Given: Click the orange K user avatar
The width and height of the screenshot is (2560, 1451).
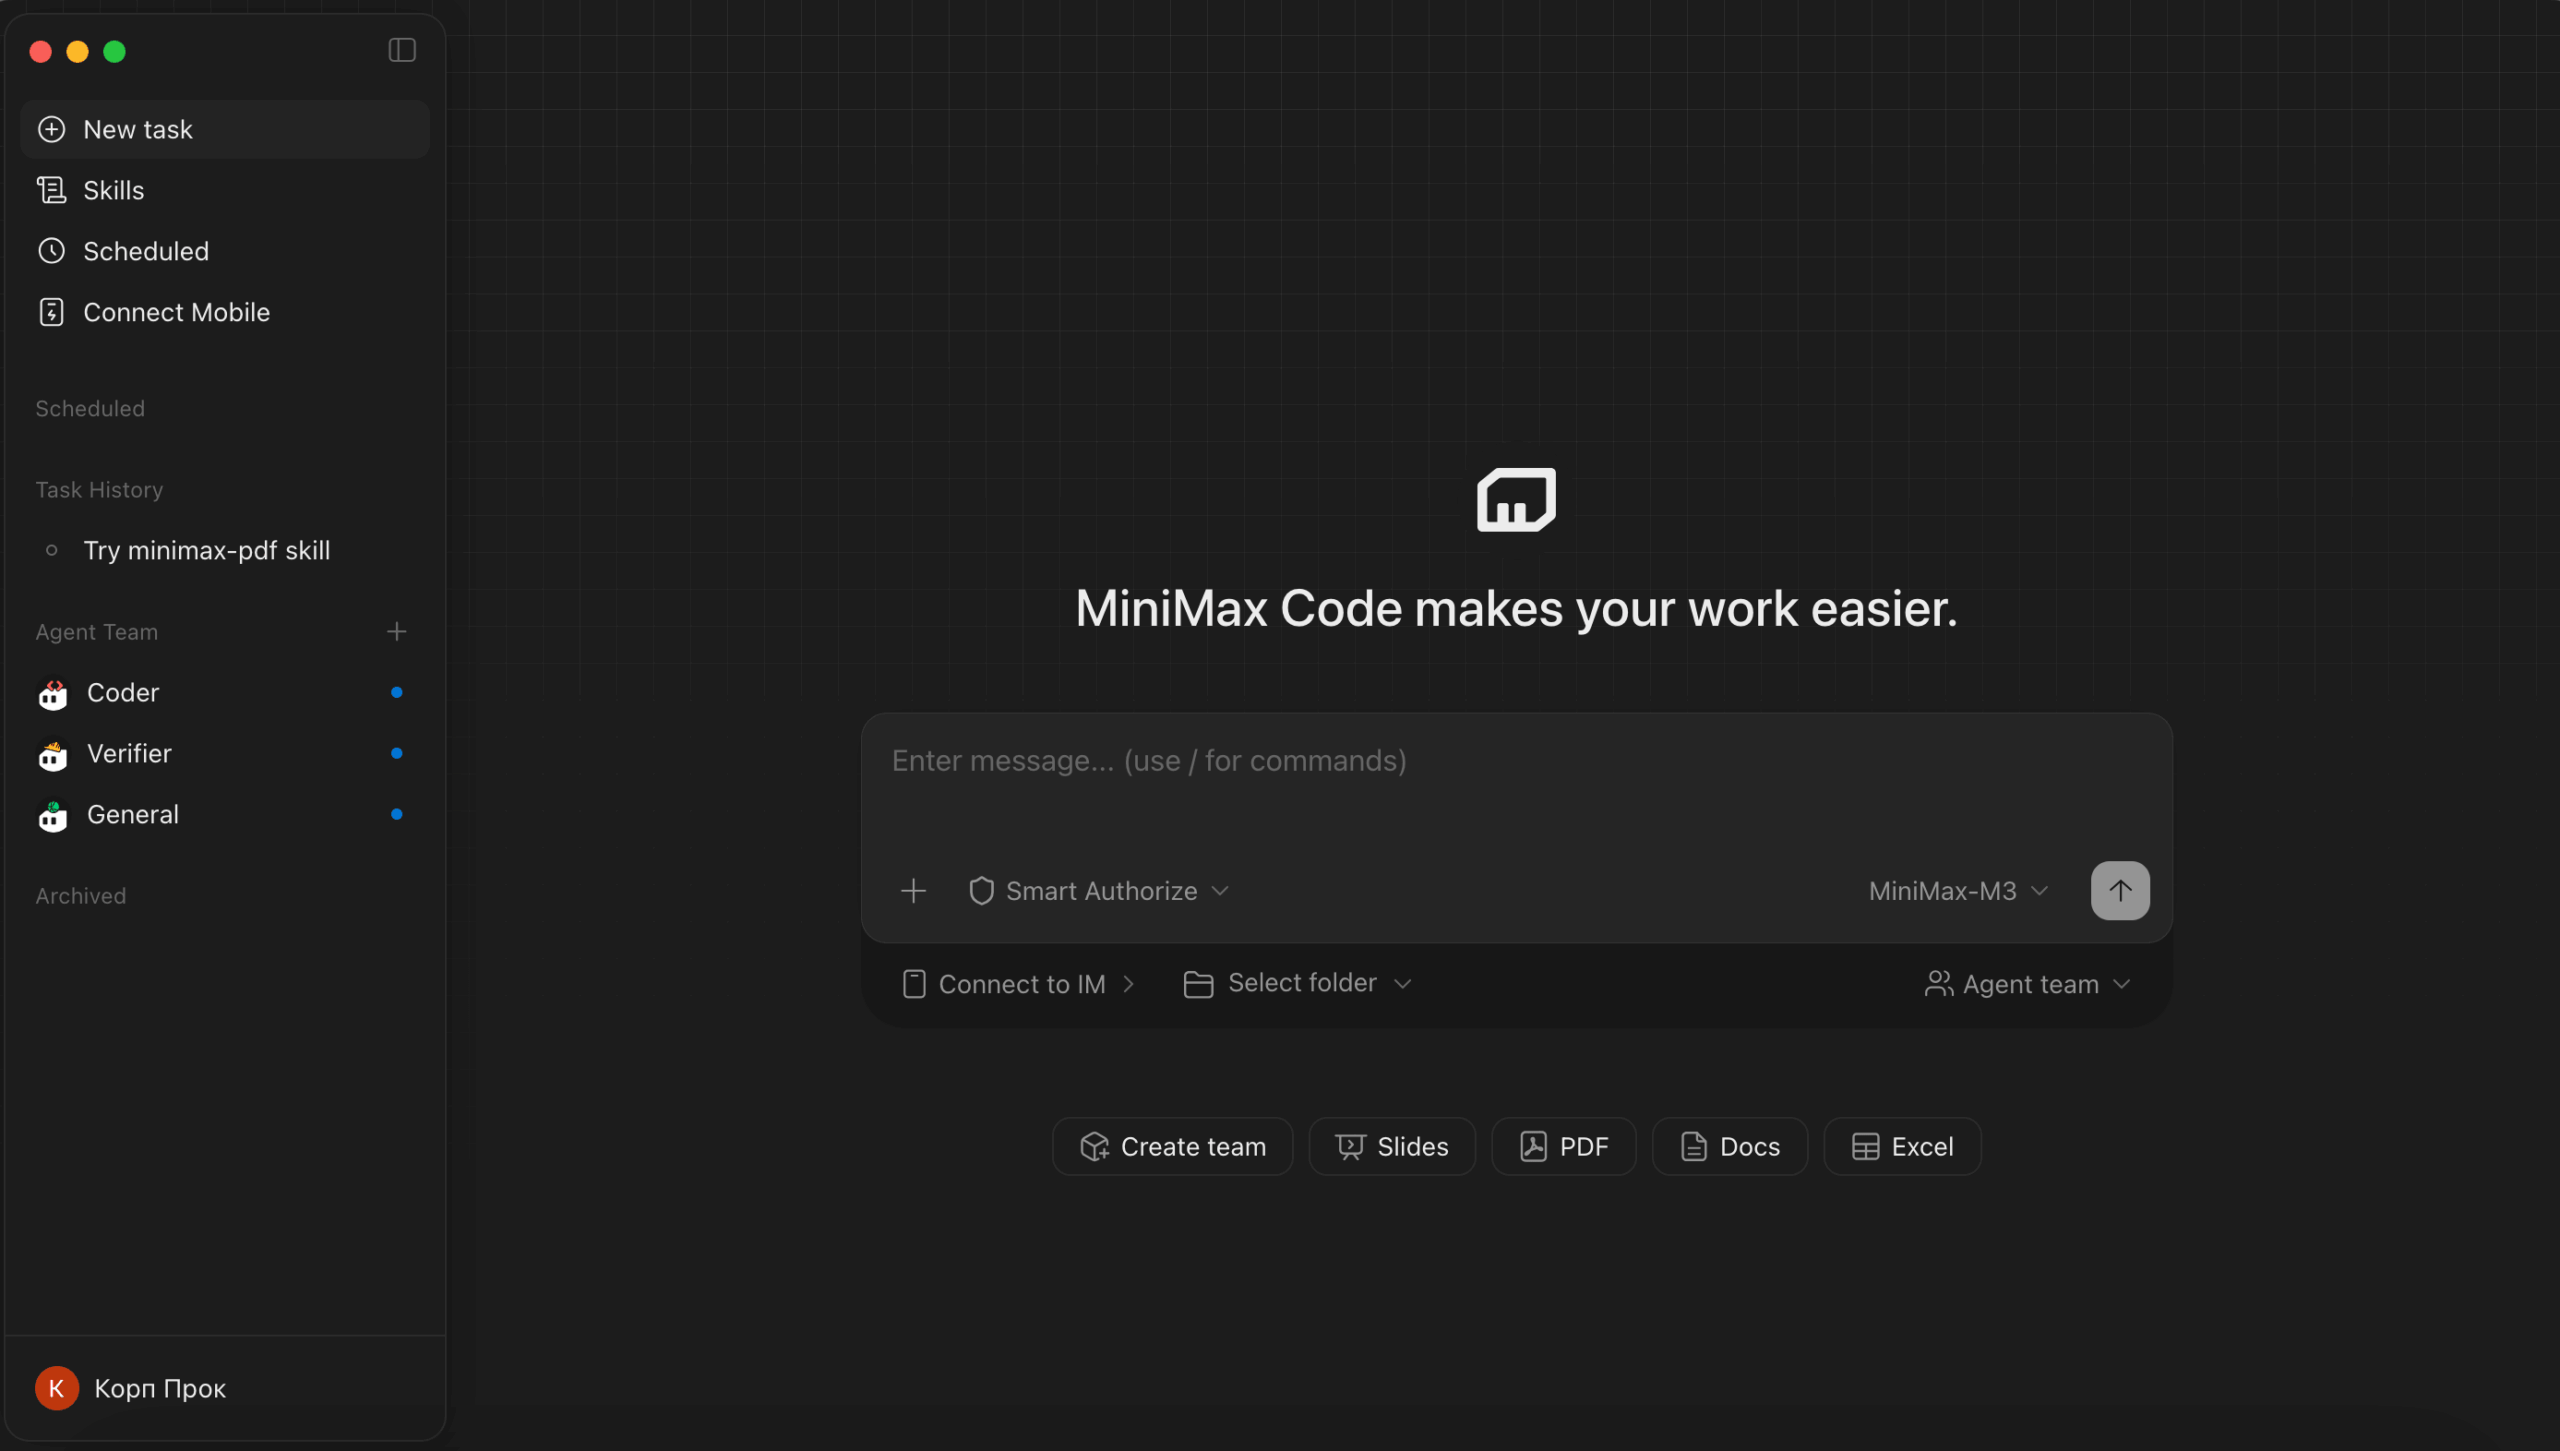Looking at the screenshot, I should (x=57, y=1388).
